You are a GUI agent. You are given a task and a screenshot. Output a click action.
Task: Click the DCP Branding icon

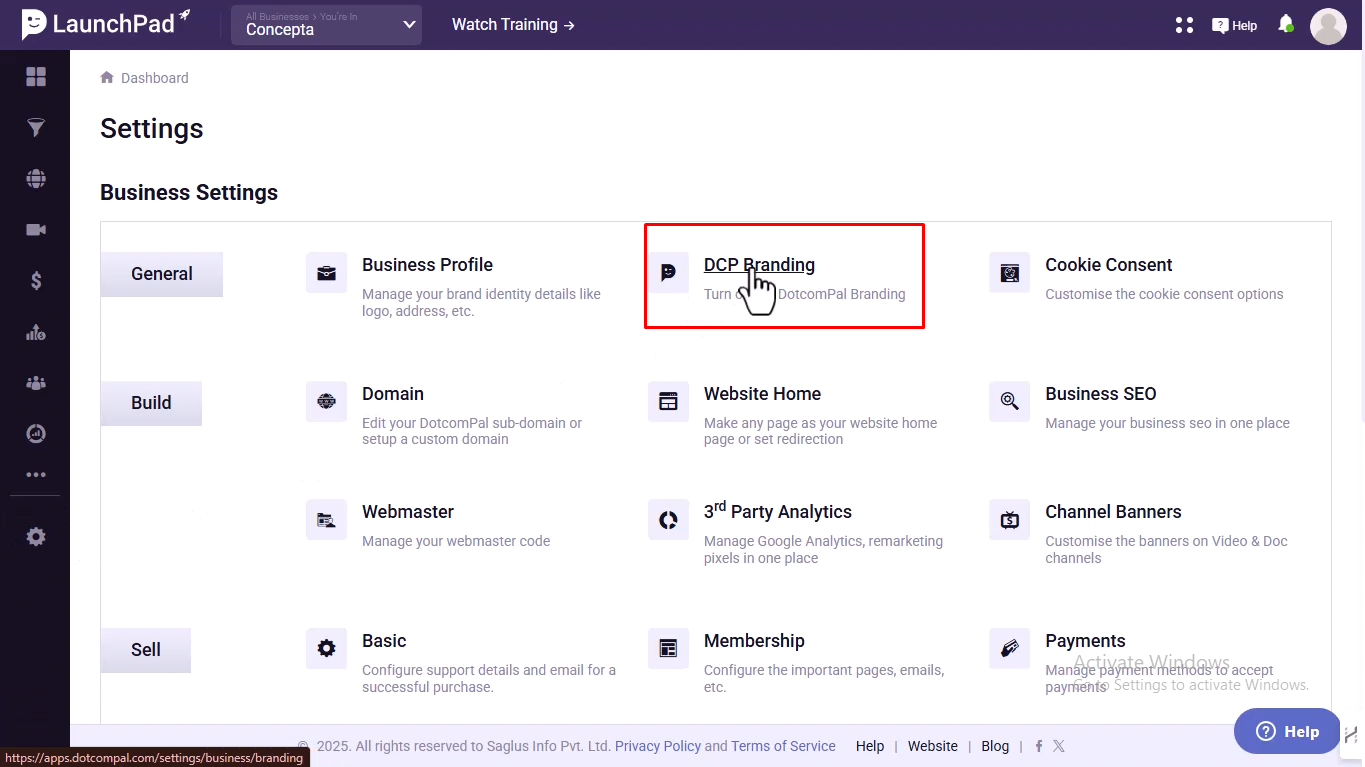668,273
